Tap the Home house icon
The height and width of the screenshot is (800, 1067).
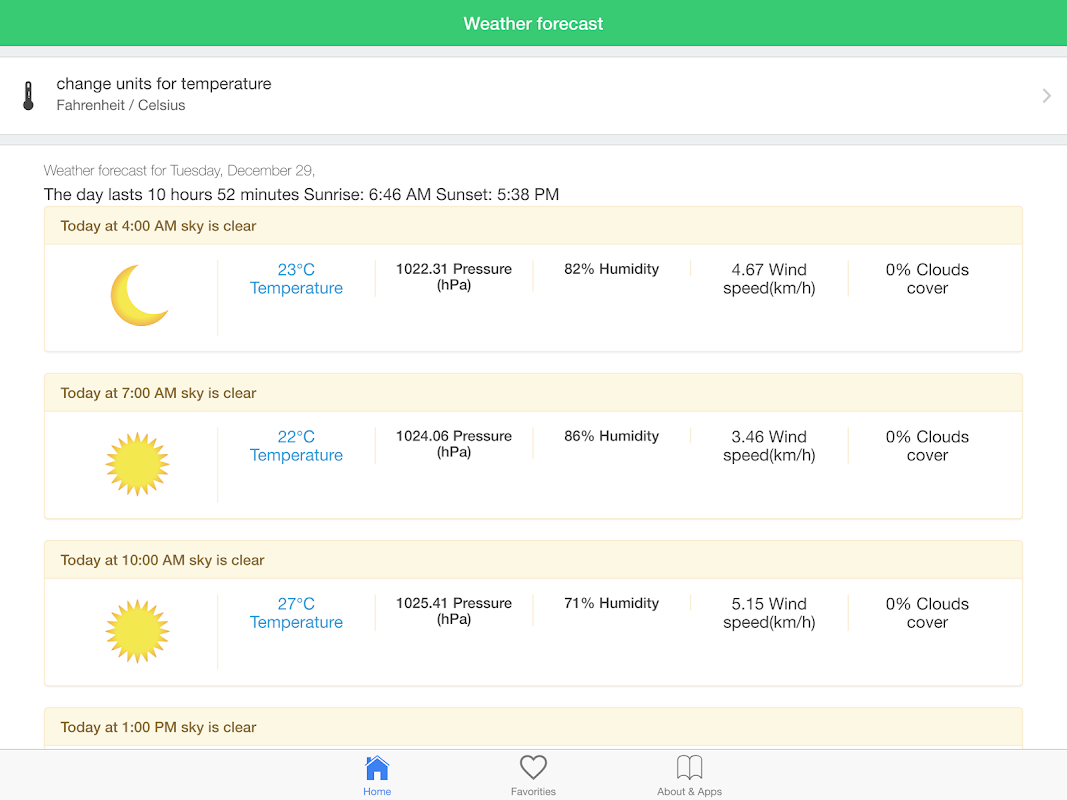tap(377, 768)
